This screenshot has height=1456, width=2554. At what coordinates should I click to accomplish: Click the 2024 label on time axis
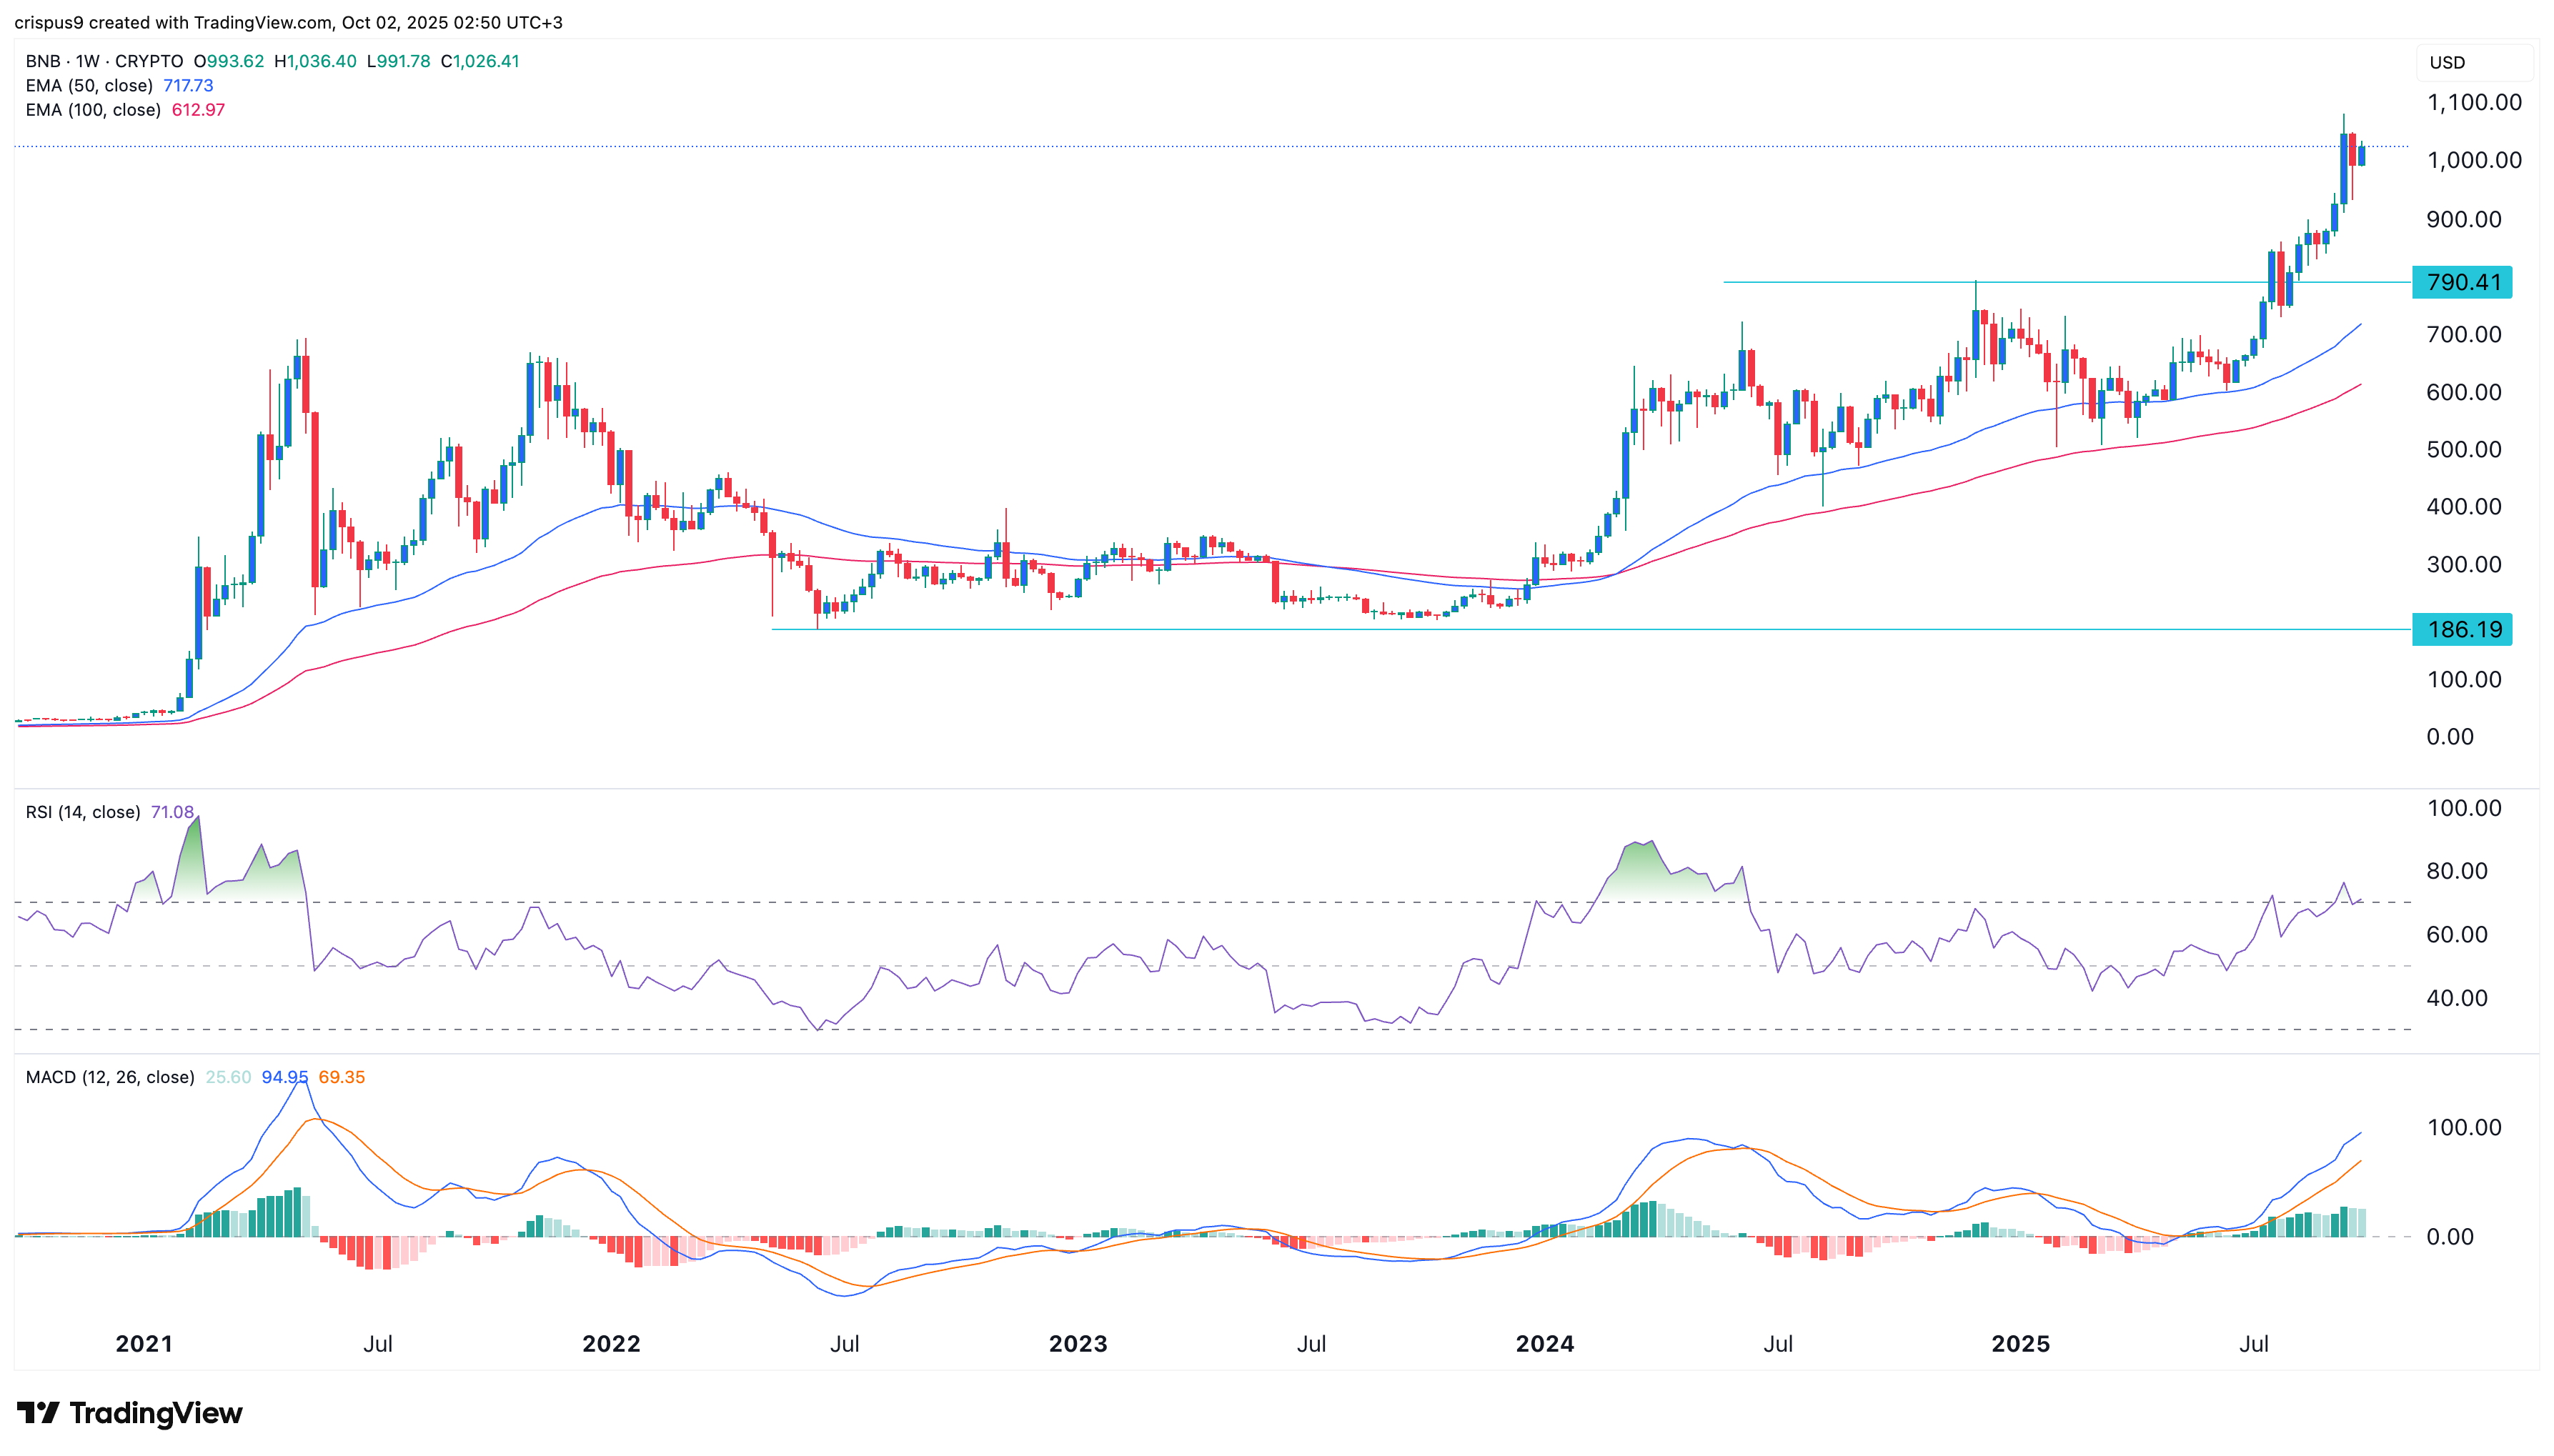pyautogui.click(x=1545, y=1343)
